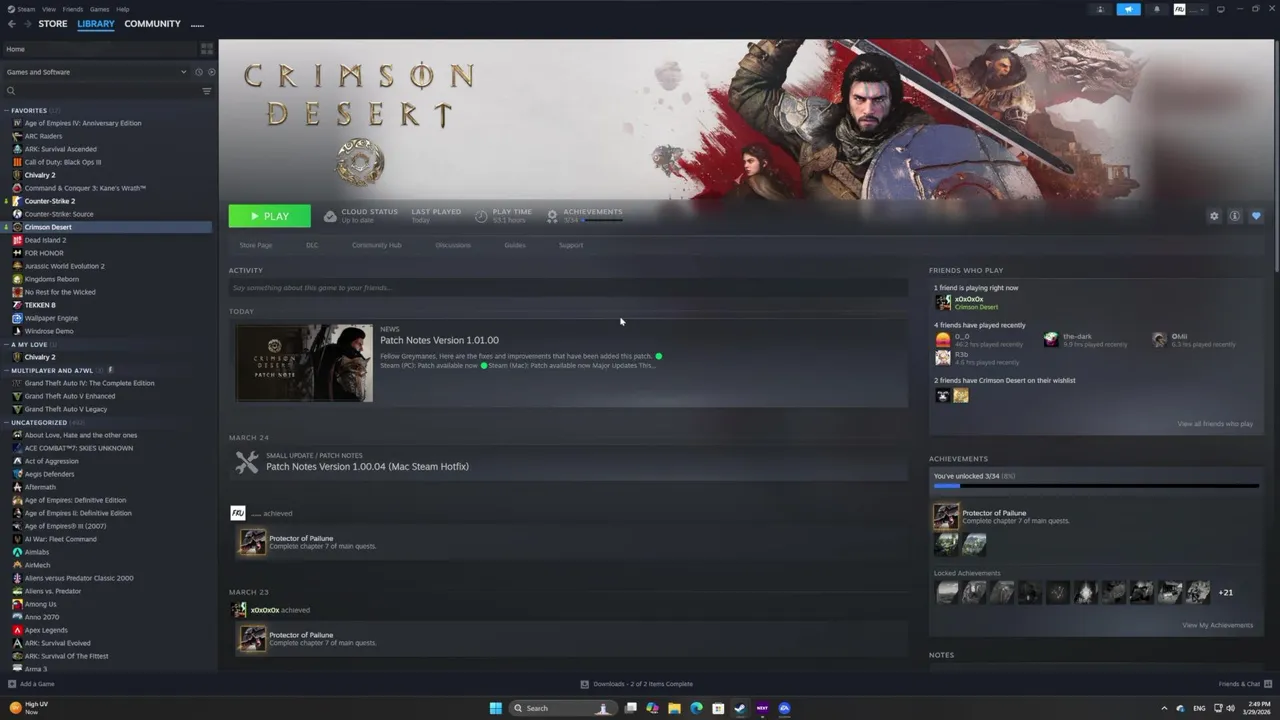Click View My Achievements link
This screenshot has width=1280, height=720.
coord(1217,625)
